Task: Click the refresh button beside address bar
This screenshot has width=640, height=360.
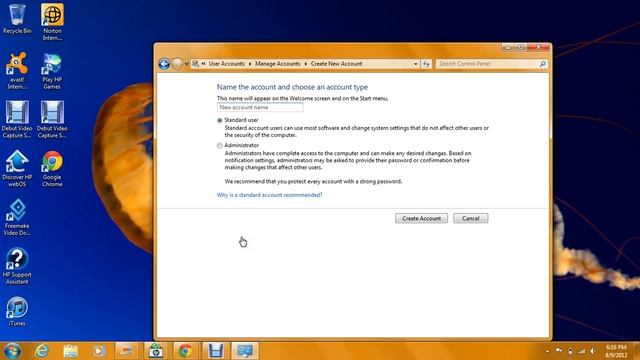Action: click(x=426, y=64)
